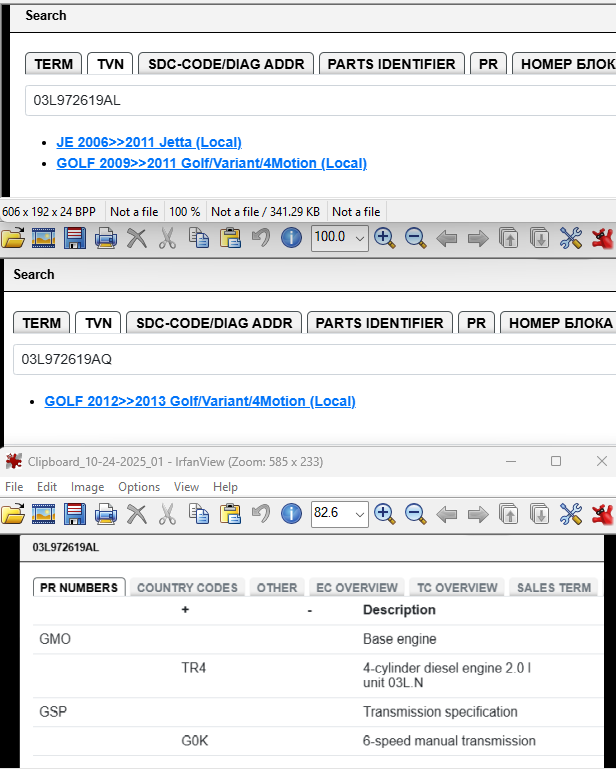Viewport: 616px width, 769px height.
Task: Open file icon in toolbar showing 100.0 zoom
Action: coord(13,238)
